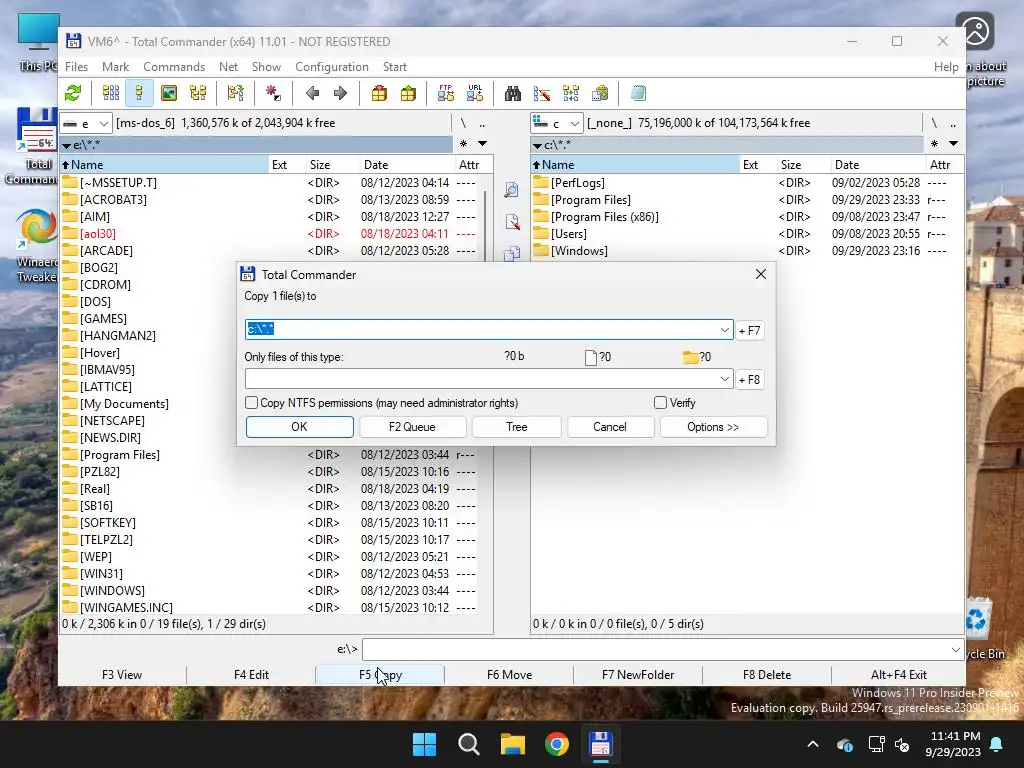Enable Copy NTFS permissions checkbox
1024x768 pixels.
point(251,403)
